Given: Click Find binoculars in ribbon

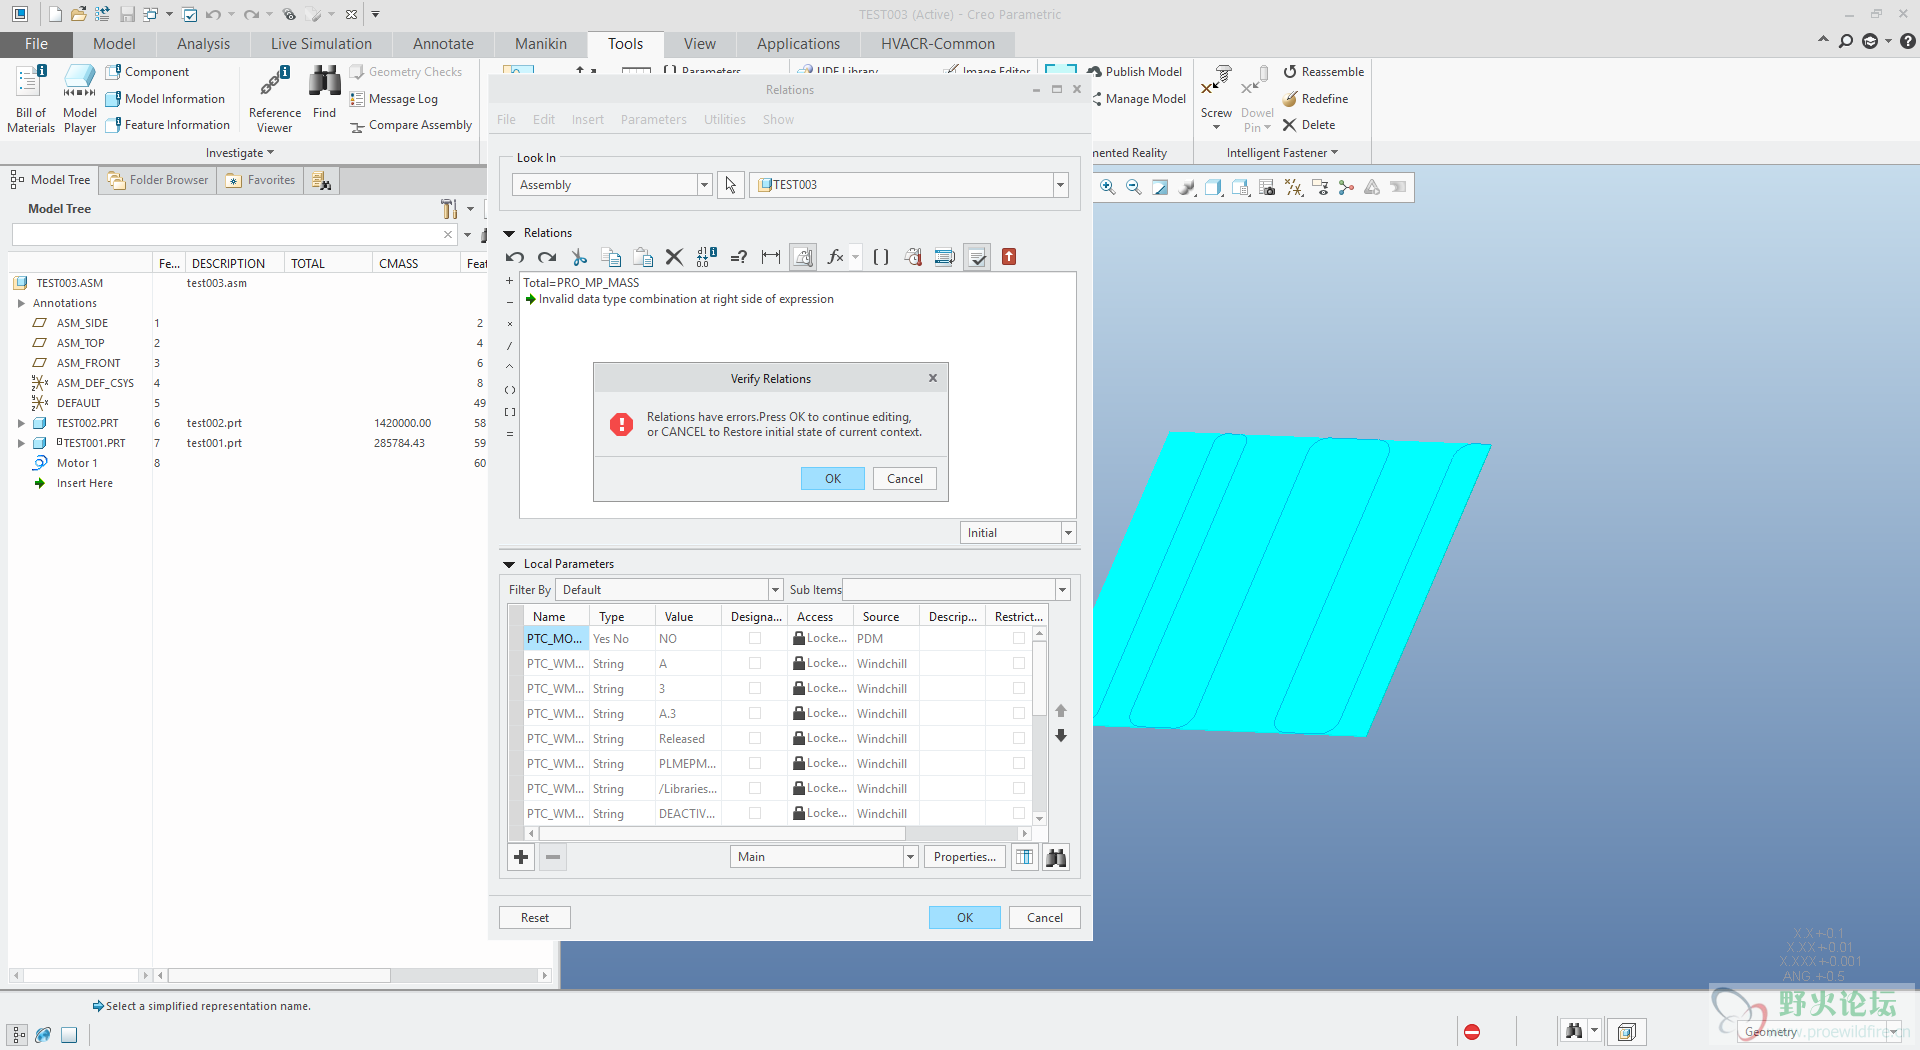Looking at the screenshot, I should coord(324,92).
